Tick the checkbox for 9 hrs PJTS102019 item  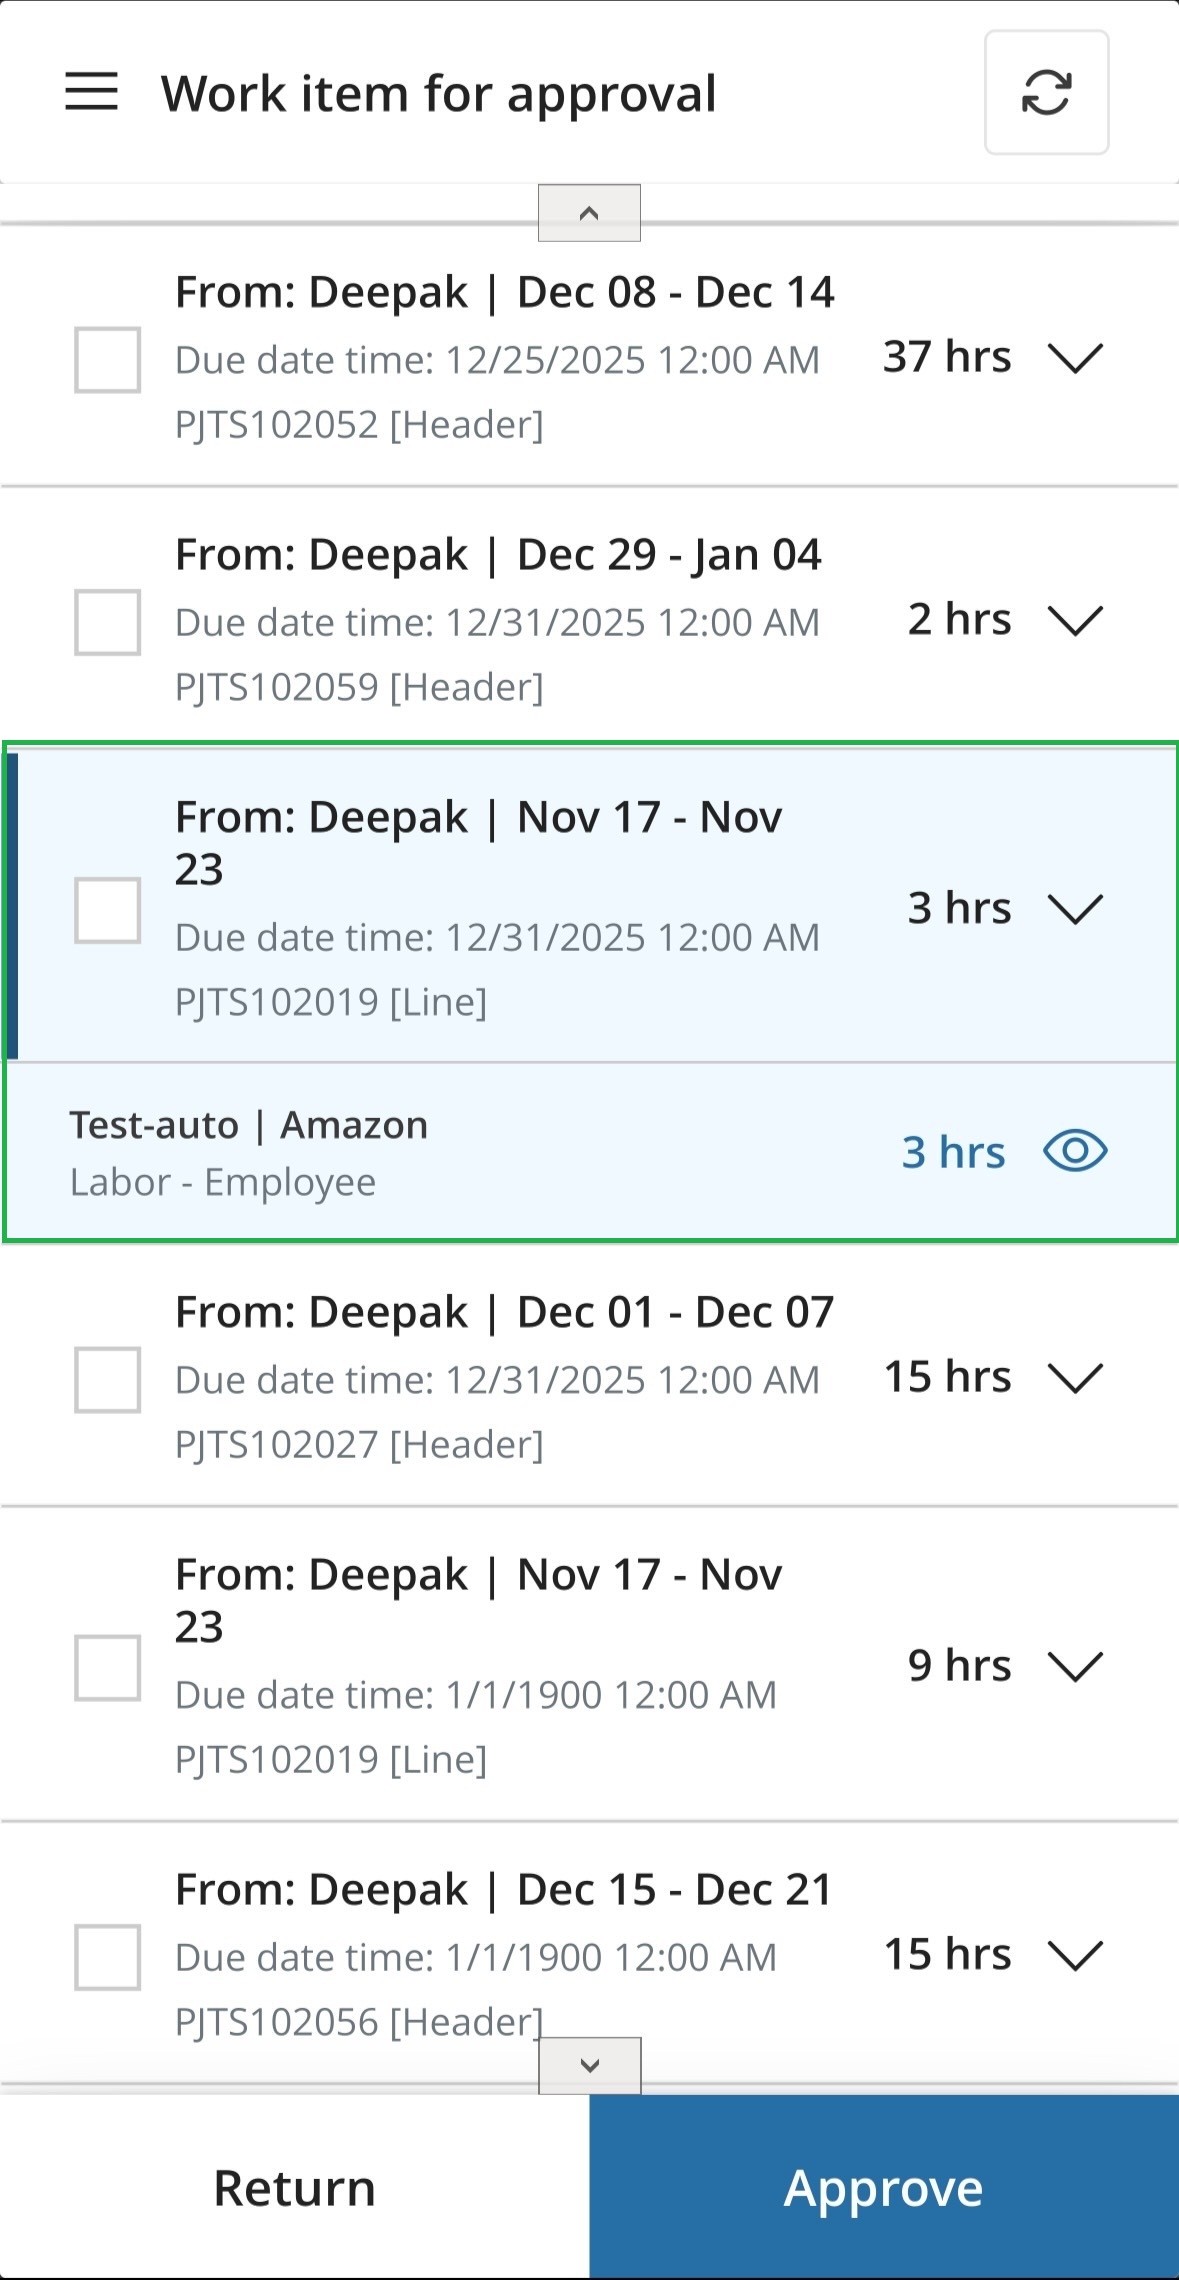(x=107, y=1668)
